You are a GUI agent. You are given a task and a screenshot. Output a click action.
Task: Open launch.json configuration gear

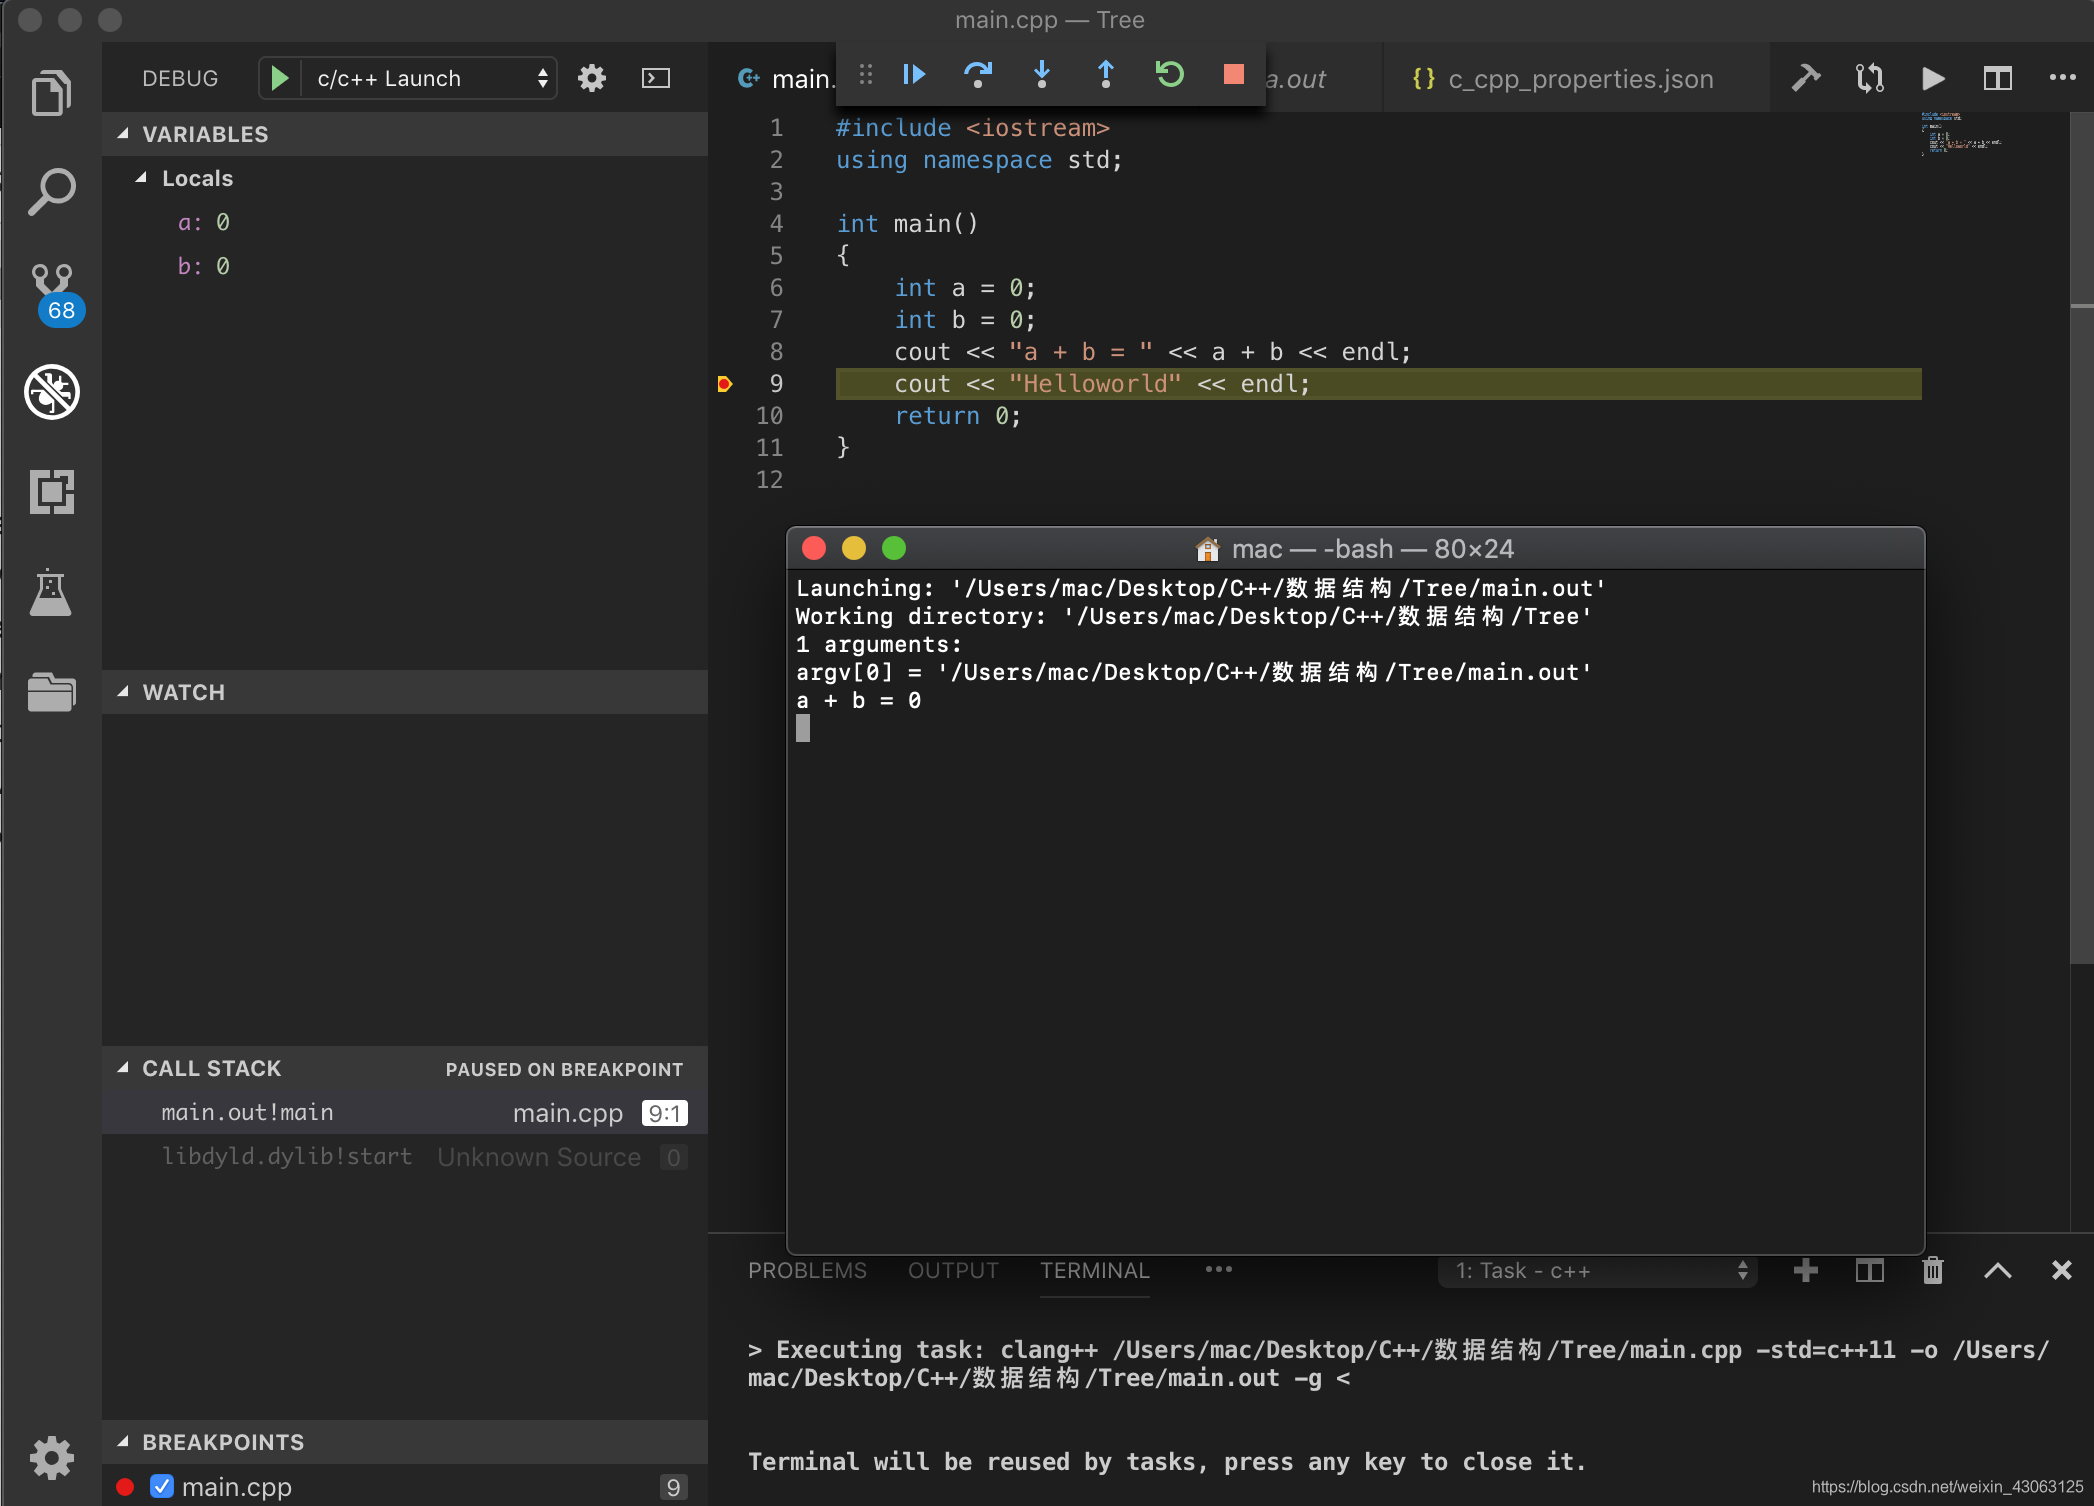click(592, 78)
